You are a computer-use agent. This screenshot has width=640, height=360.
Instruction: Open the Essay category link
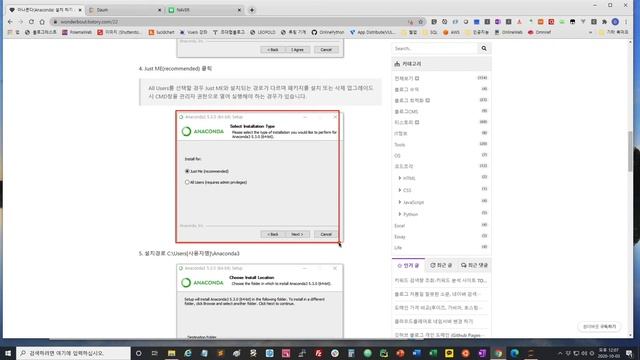tap(400, 237)
